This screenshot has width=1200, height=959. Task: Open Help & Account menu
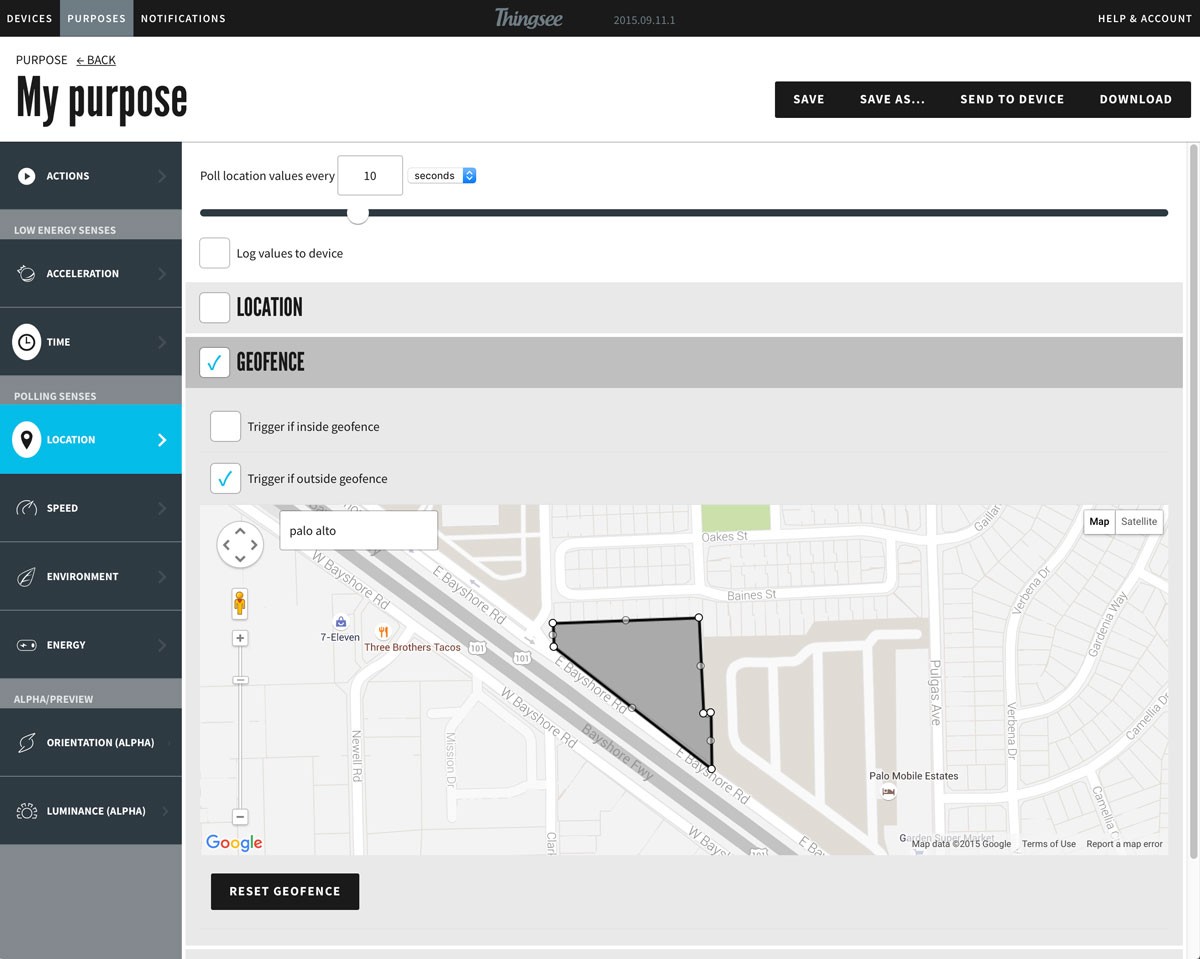pos(1145,18)
